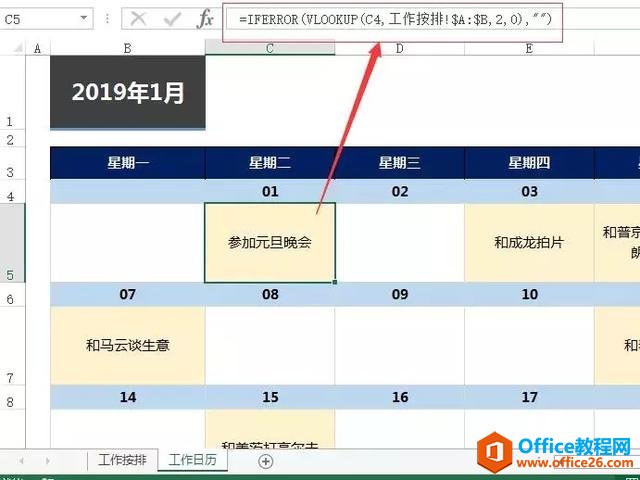Click the cell 和马云谈生意
Image resolution: width=640 pixels, height=480 pixels.
pos(127,346)
